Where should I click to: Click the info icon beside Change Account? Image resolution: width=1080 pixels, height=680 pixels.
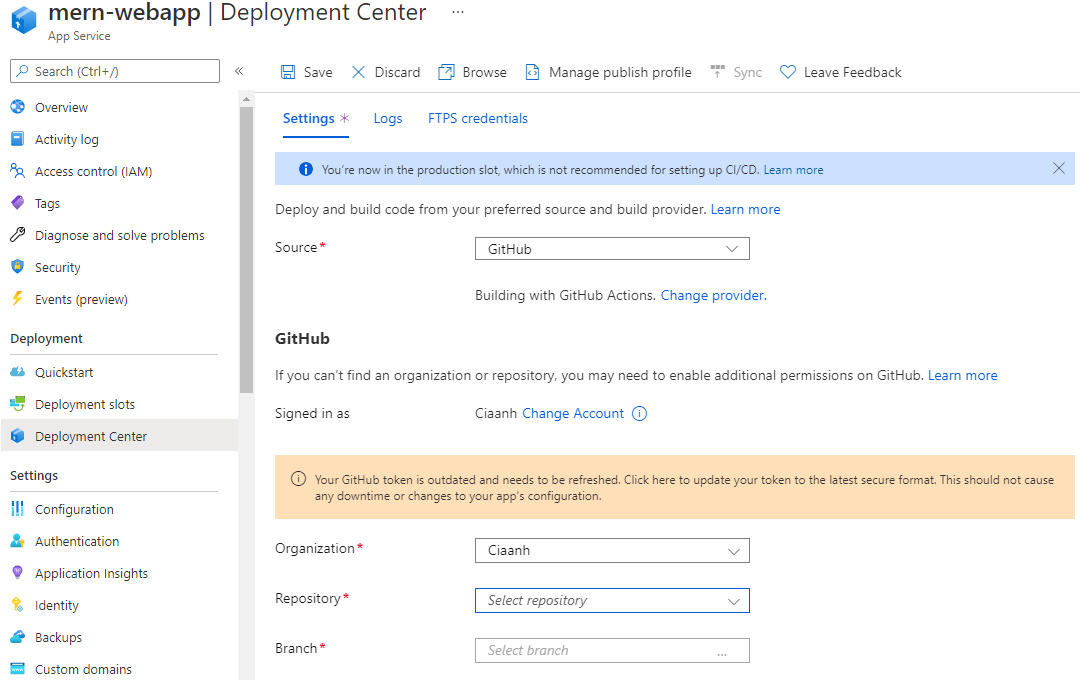click(x=638, y=413)
